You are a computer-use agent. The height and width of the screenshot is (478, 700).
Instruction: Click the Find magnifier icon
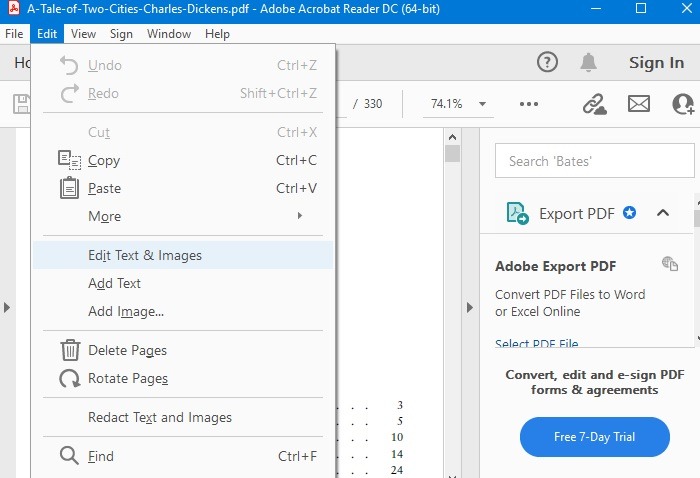click(69, 456)
